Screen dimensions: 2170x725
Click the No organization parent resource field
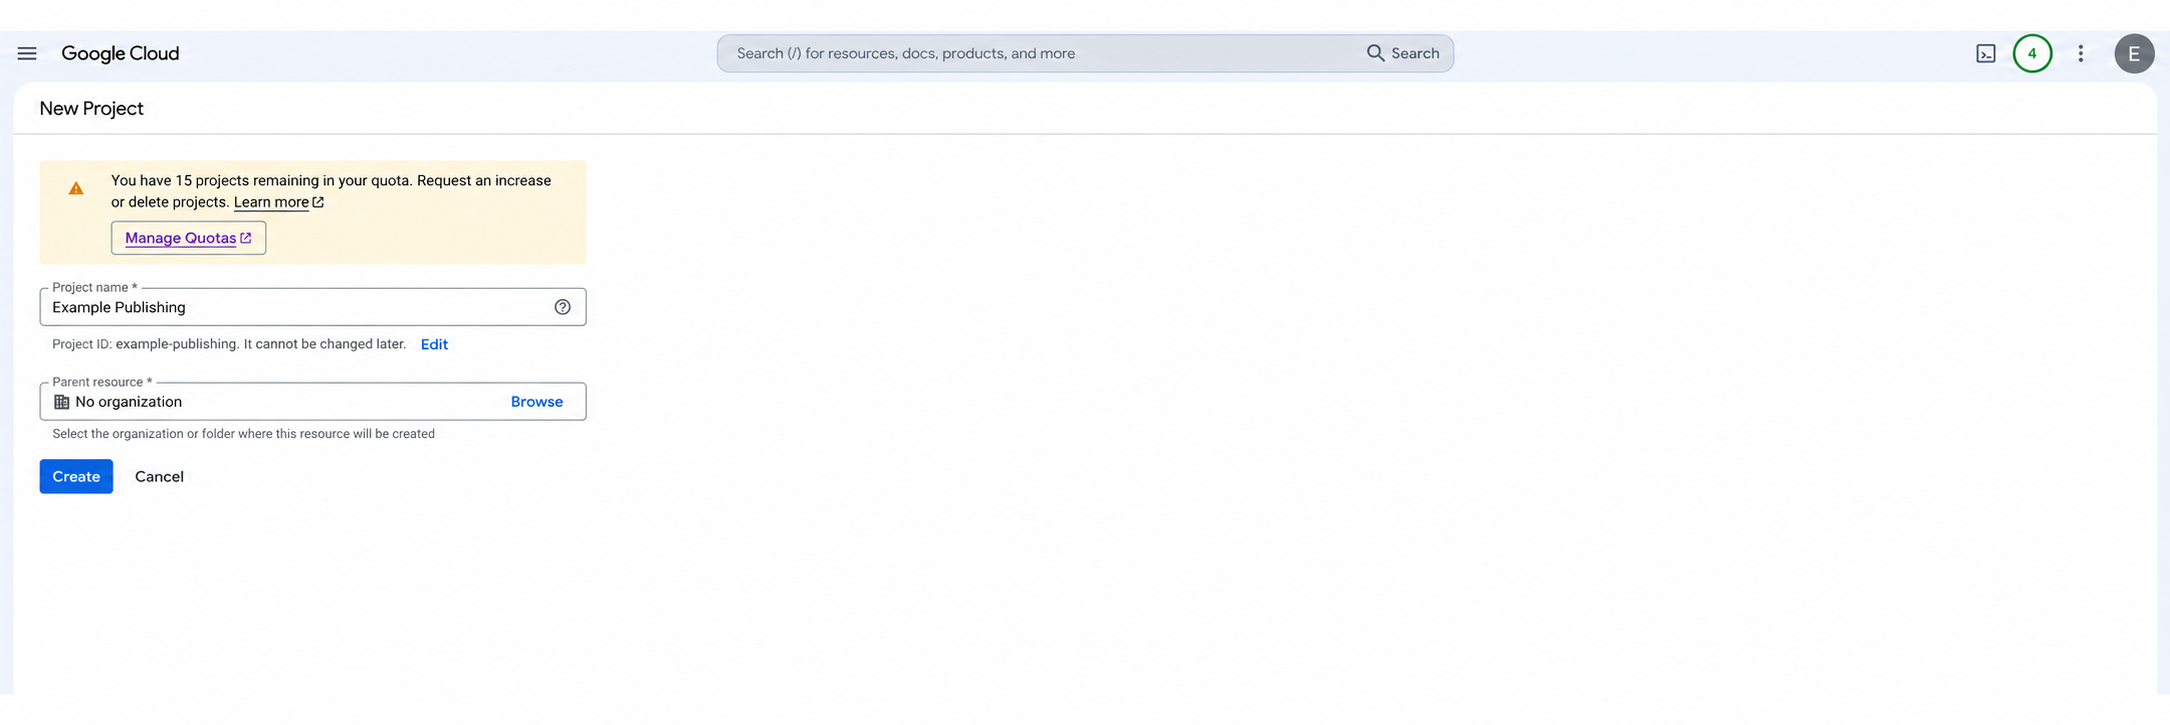[313, 402]
